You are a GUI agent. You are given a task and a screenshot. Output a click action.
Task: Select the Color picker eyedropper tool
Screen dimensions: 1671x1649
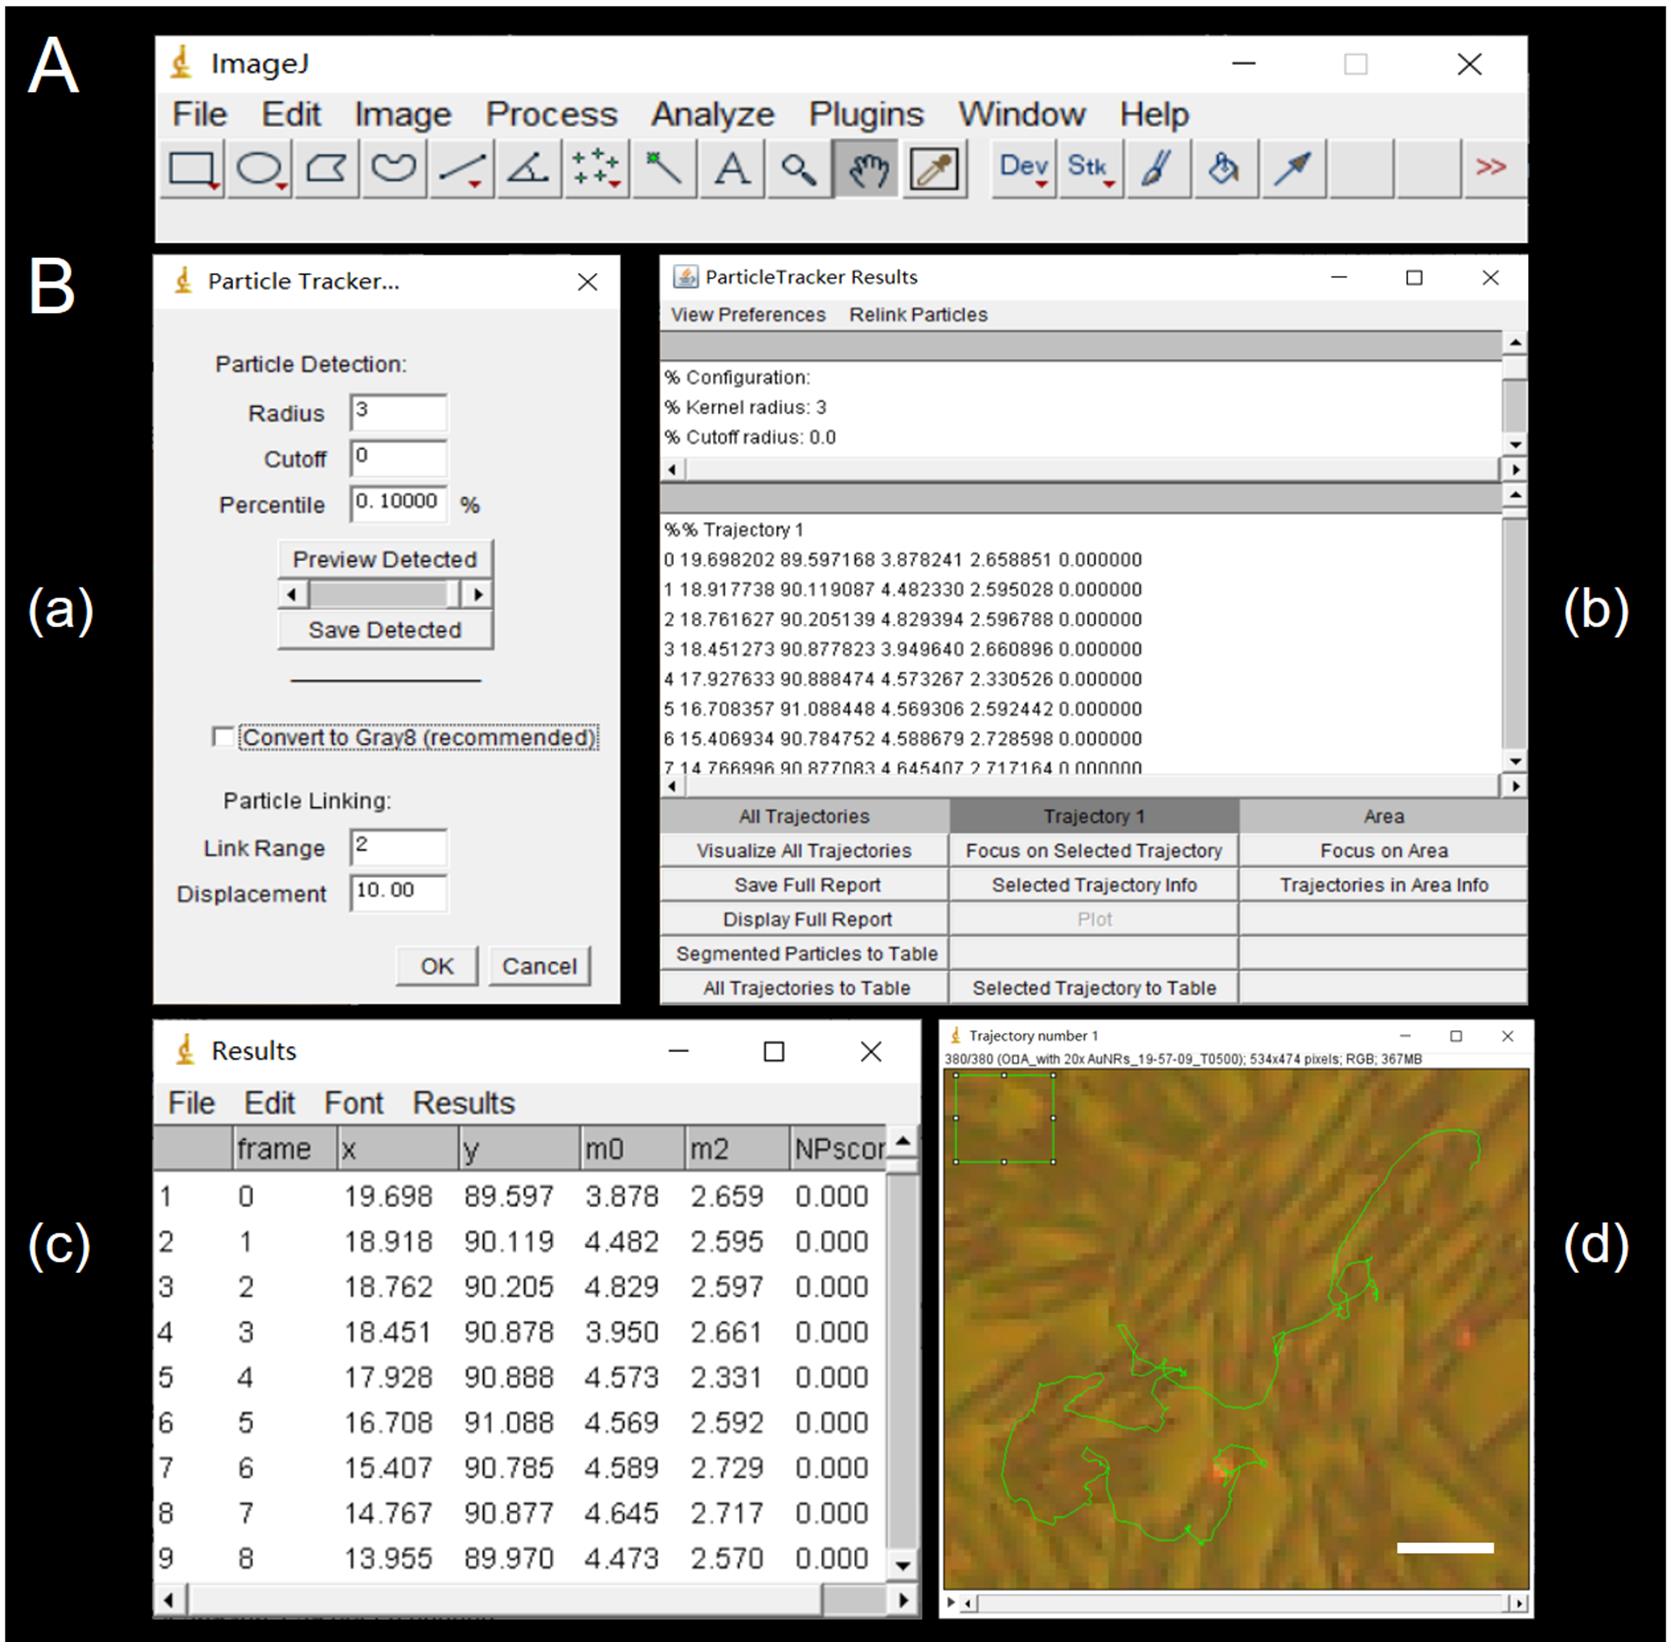click(934, 168)
